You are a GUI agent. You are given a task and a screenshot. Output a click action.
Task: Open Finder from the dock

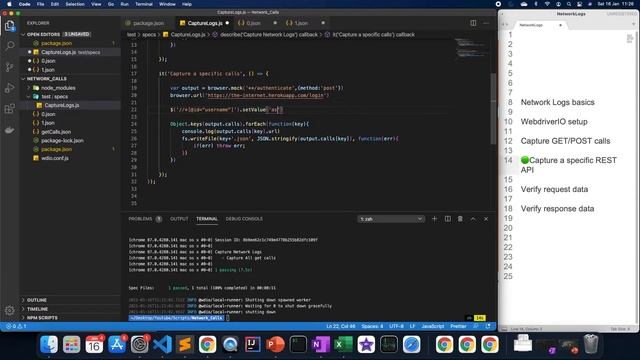[49, 344]
